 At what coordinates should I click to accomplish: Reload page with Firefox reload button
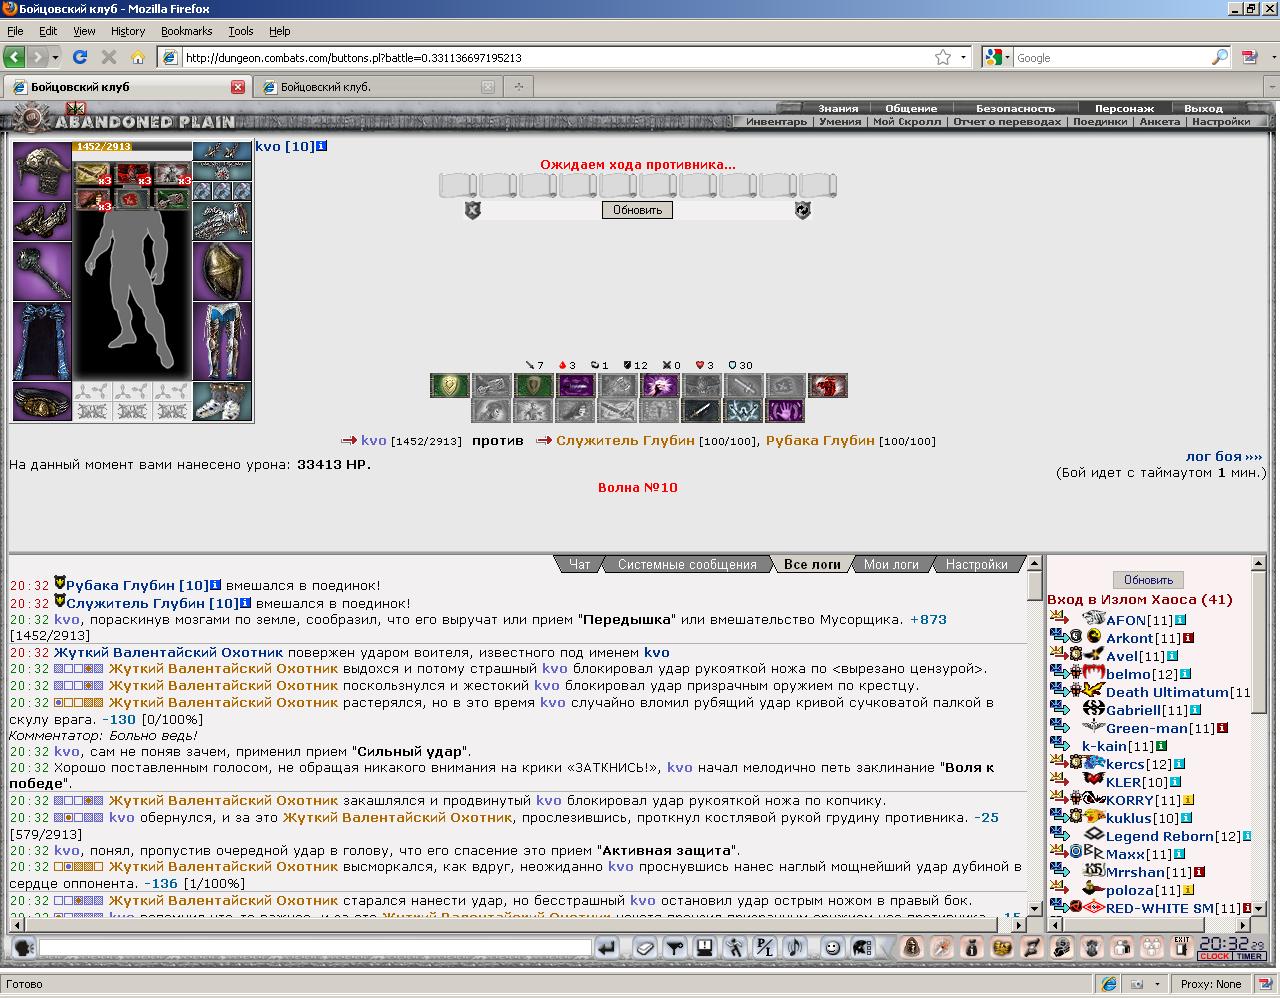80,57
